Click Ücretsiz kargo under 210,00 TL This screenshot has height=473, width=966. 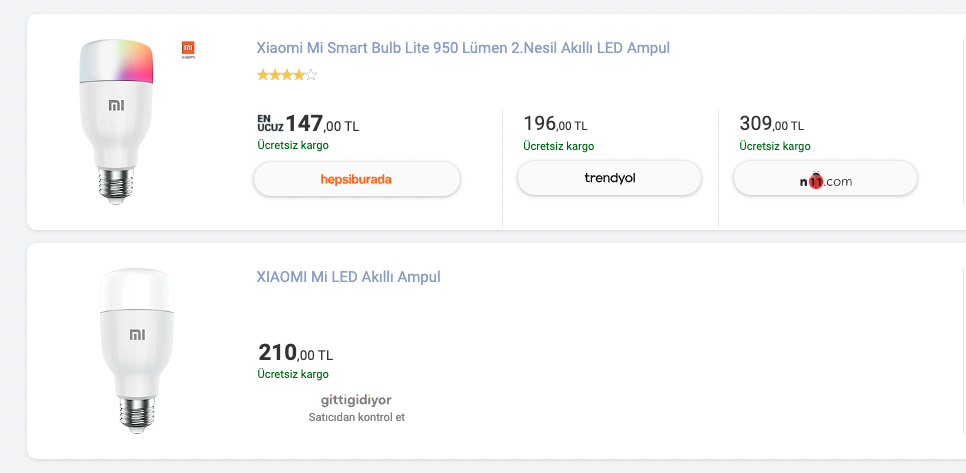293,374
